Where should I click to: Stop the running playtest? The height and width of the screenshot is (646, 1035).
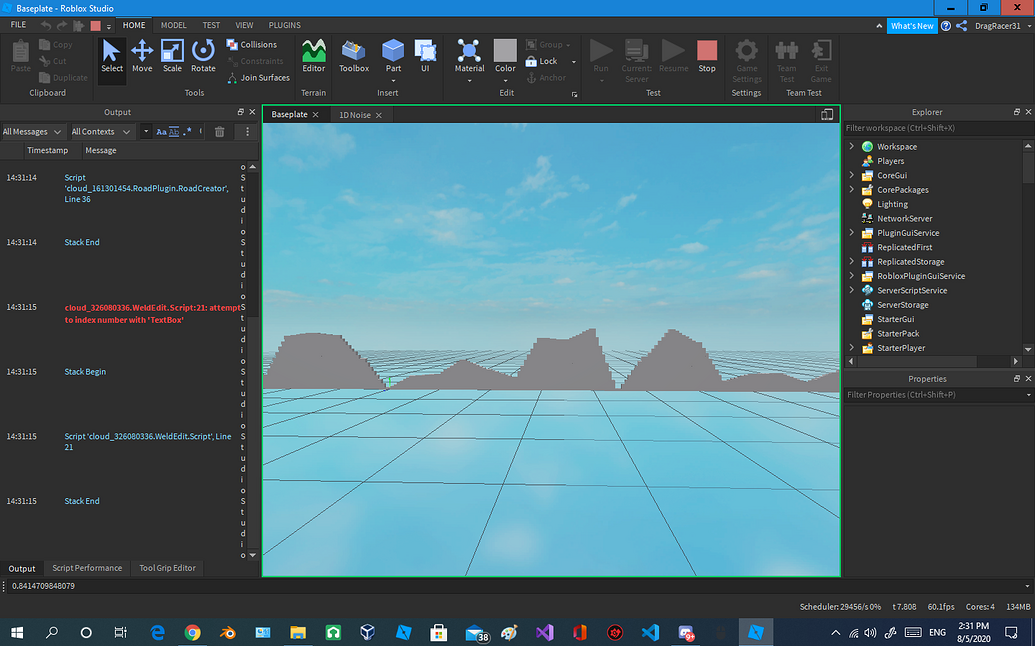[x=707, y=57]
